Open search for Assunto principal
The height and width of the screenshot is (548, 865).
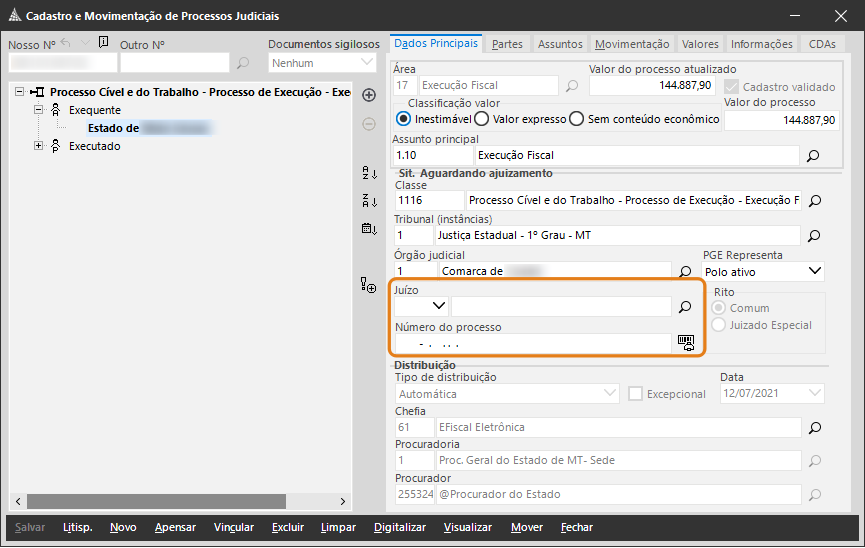click(813, 156)
